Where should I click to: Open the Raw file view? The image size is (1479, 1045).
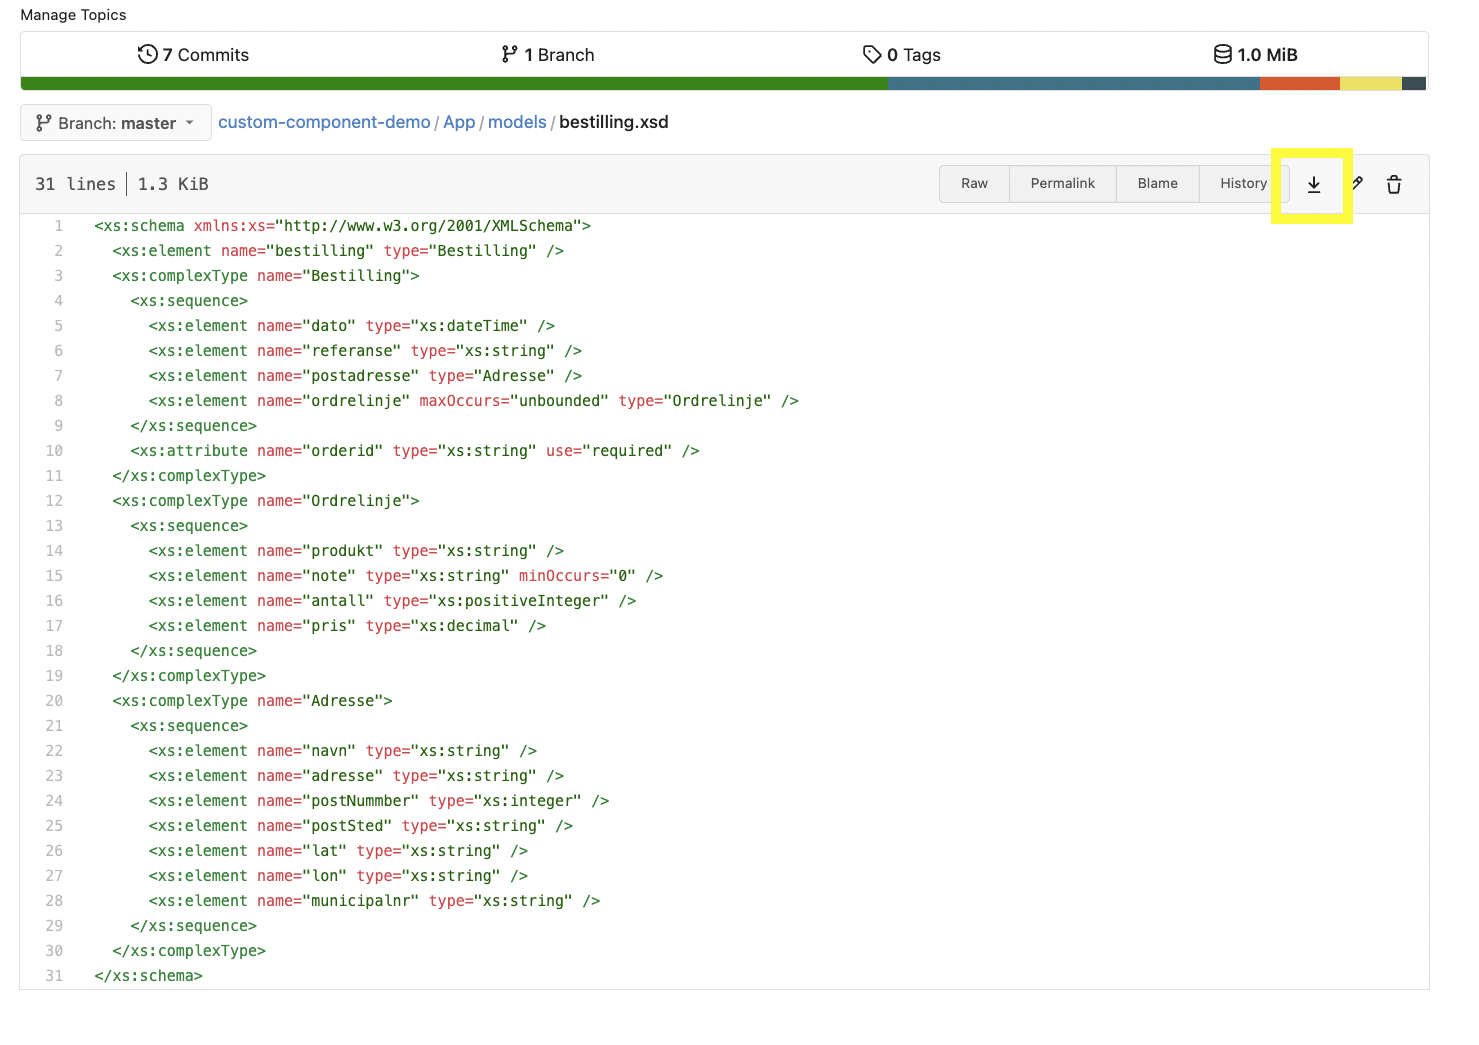coord(974,184)
